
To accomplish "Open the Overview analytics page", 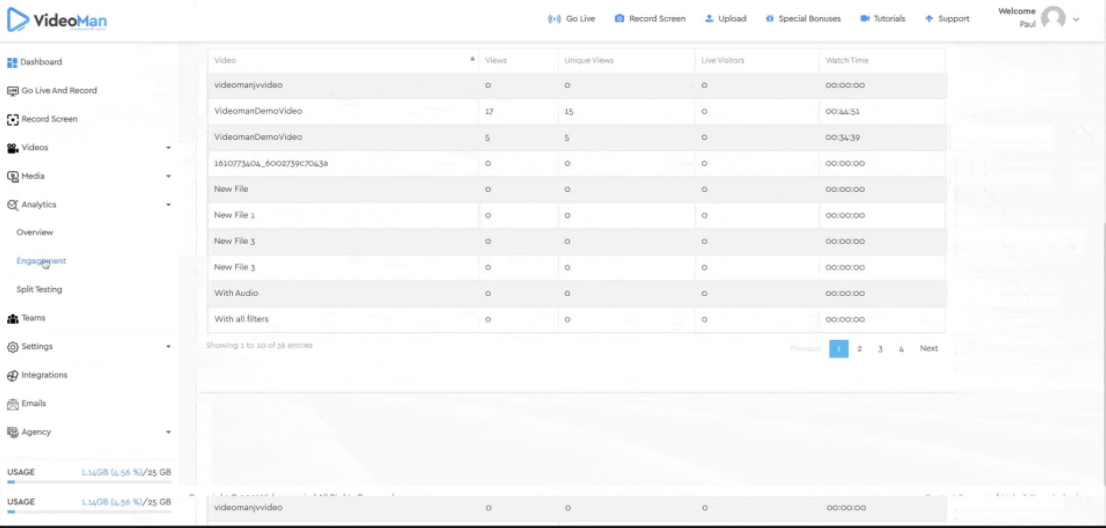I will pyautogui.click(x=35, y=233).
